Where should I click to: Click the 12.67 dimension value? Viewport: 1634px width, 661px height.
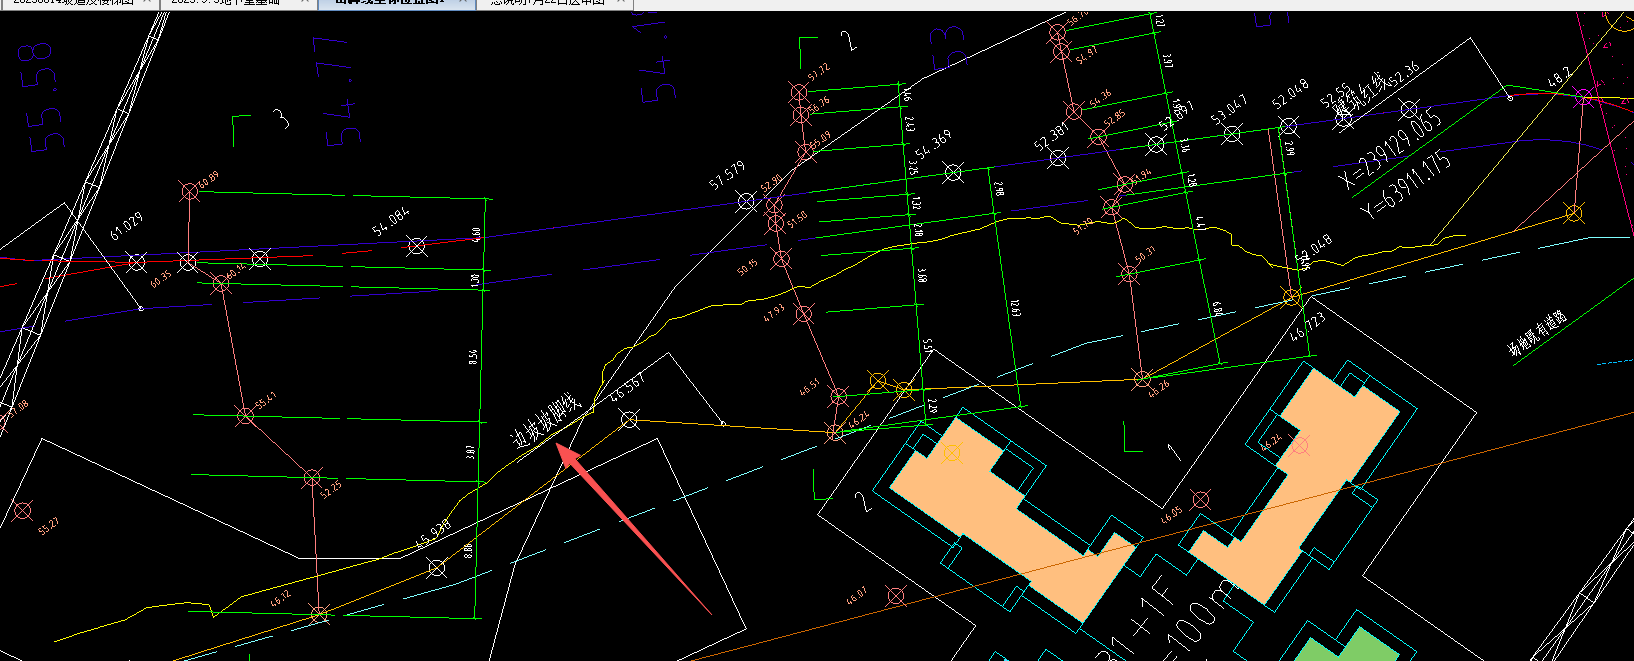pyautogui.click(x=1015, y=307)
